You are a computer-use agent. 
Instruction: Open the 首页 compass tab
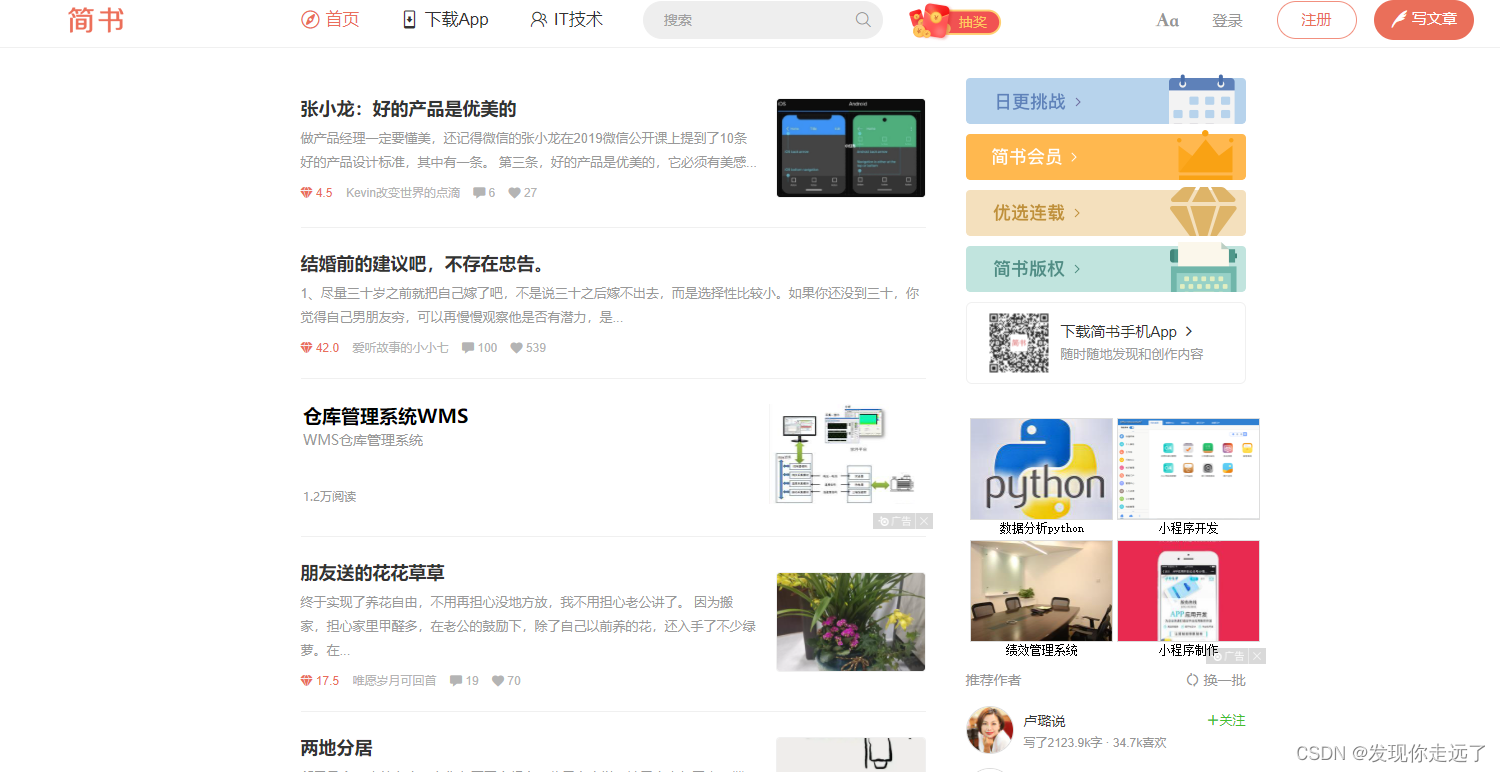330,19
